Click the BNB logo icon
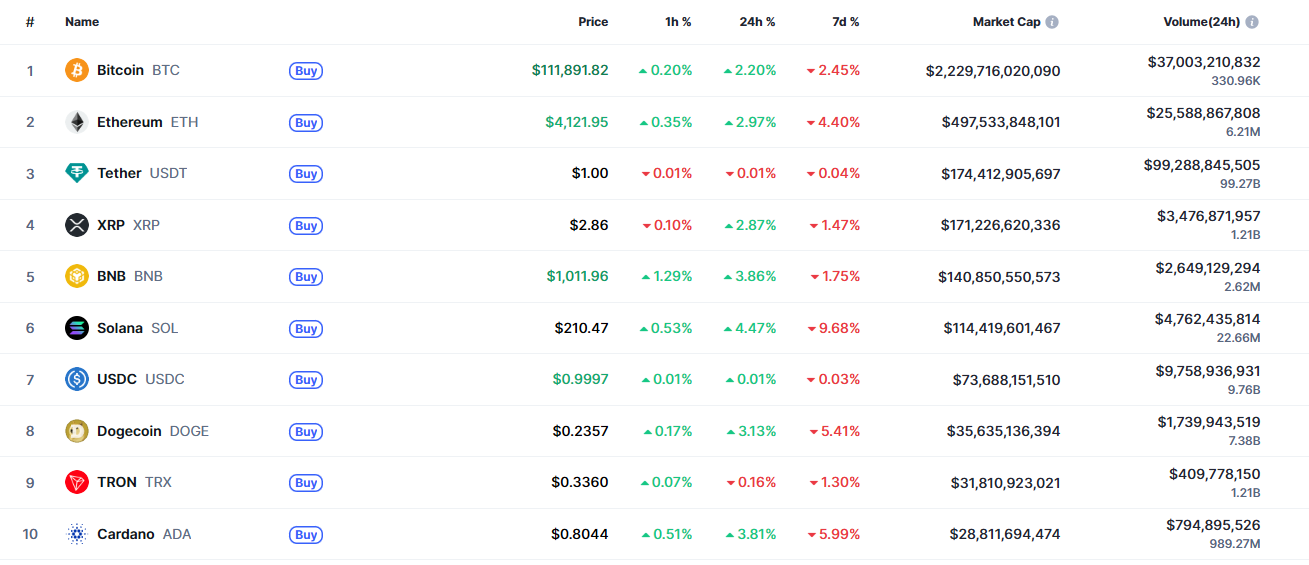 [77, 276]
